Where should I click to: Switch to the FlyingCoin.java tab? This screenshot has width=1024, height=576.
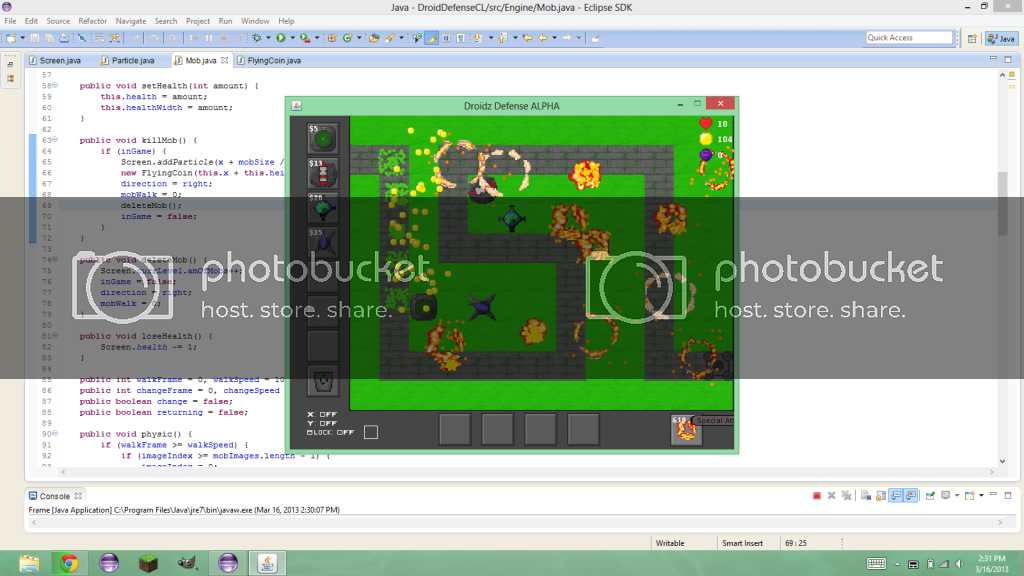pos(269,60)
